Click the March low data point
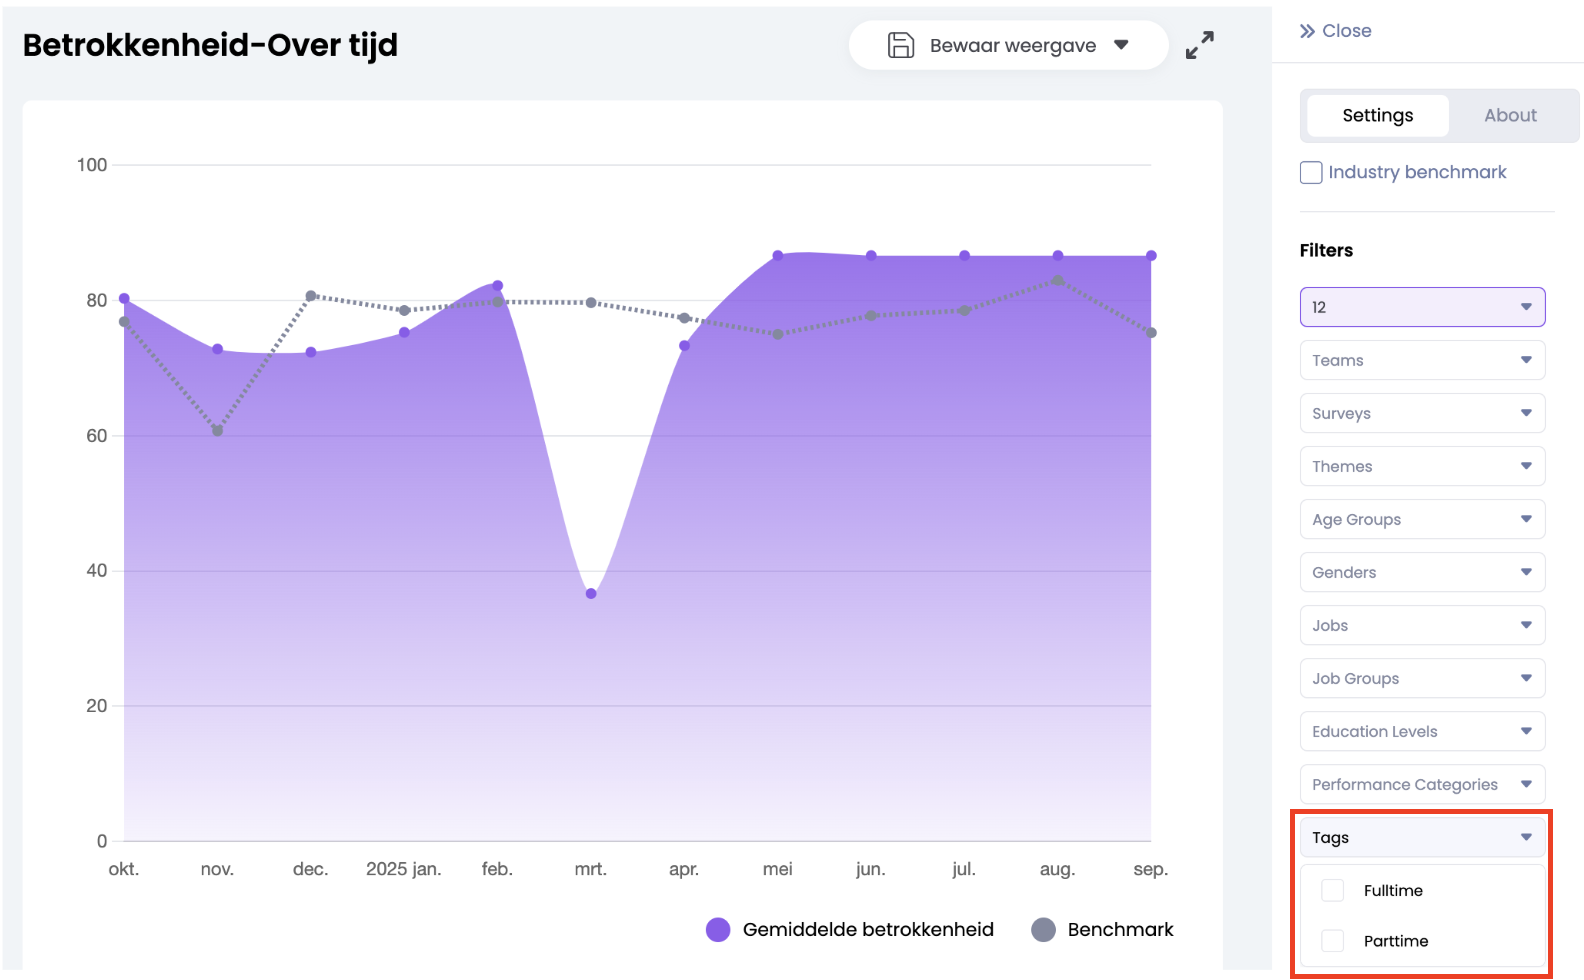The width and height of the screenshot is (1584, 980). 591,594
